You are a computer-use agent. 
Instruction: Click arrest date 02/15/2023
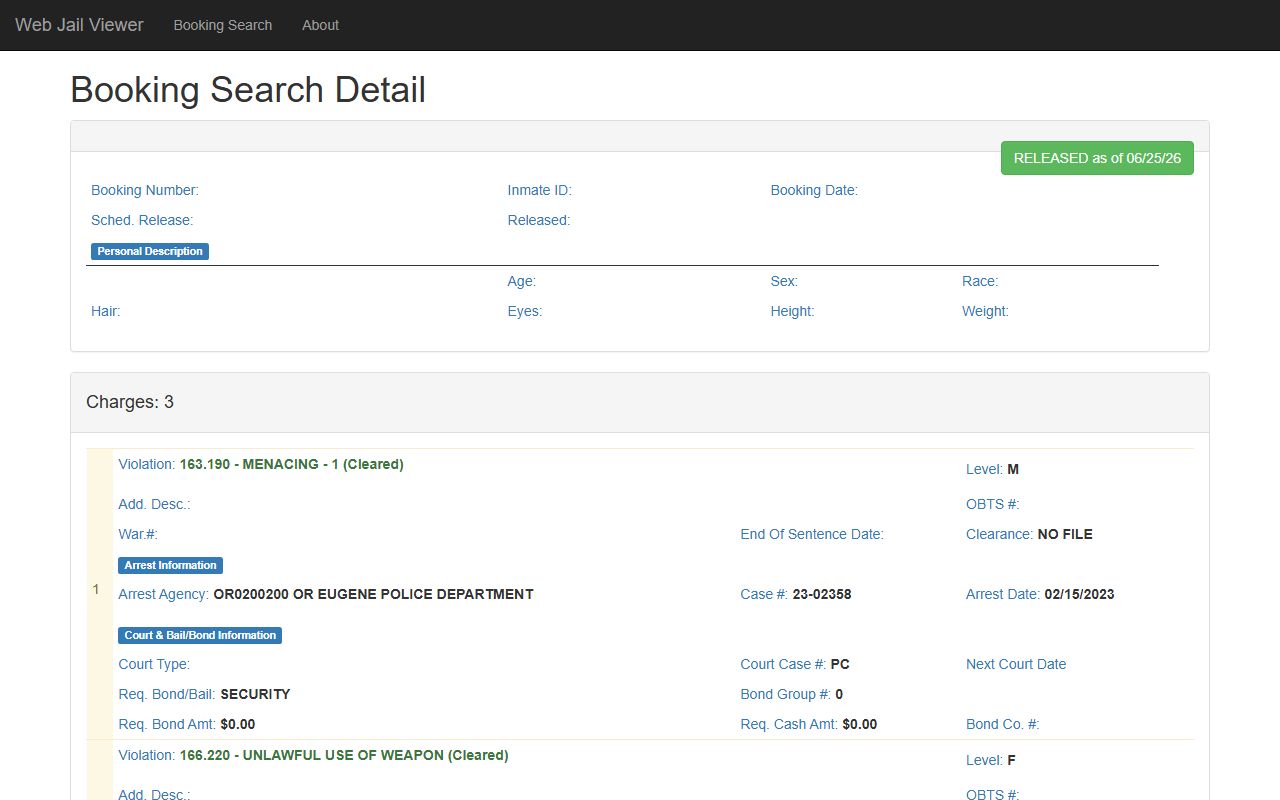pyautogui.click(x=1079, y=594)
